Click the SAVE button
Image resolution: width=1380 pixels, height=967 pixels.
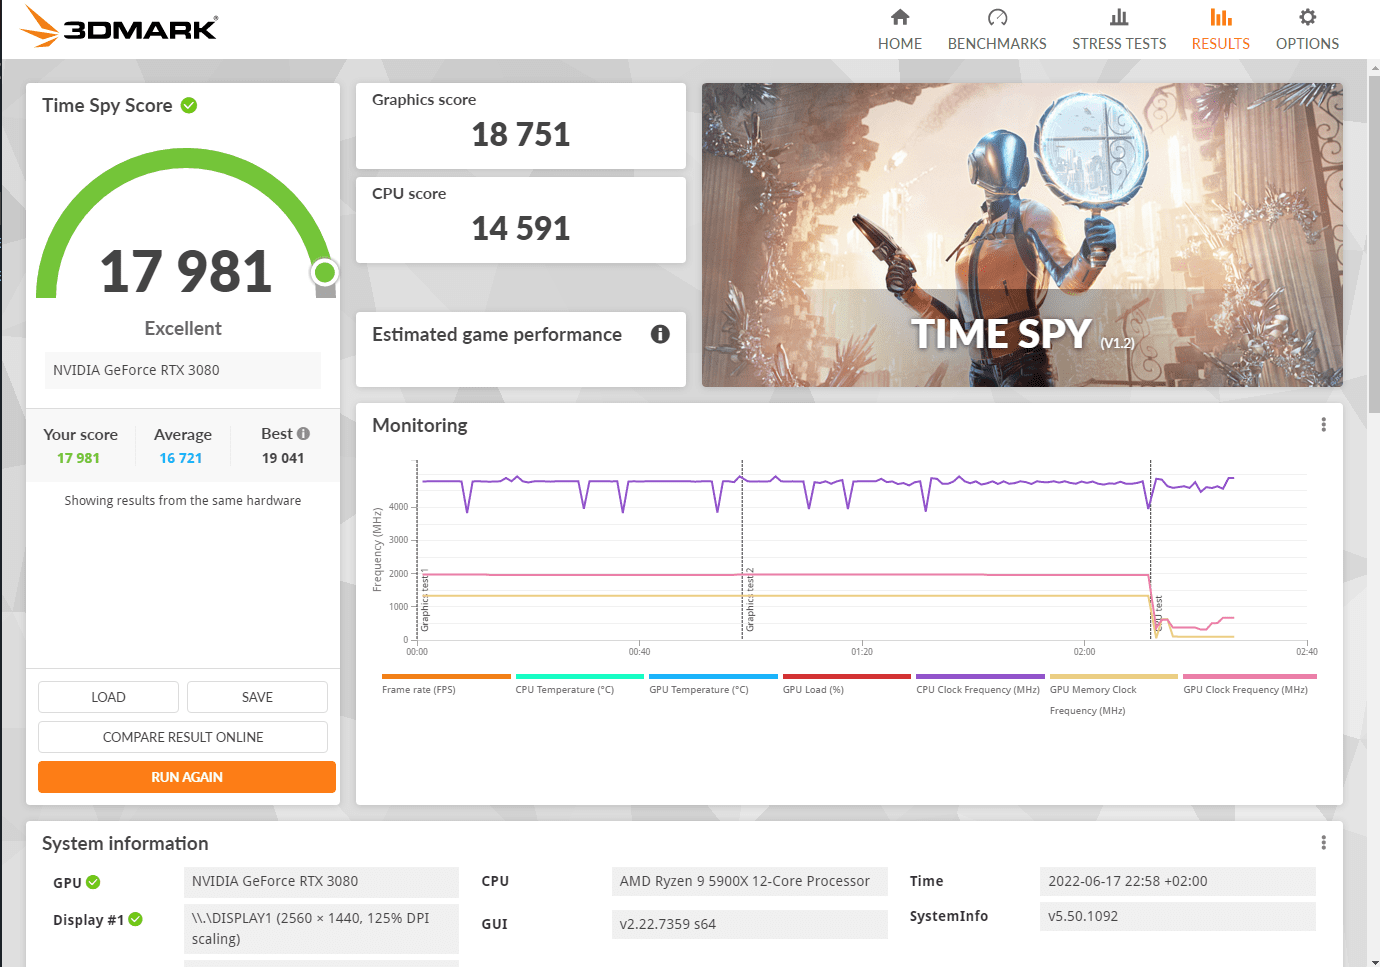pos(257,697)
